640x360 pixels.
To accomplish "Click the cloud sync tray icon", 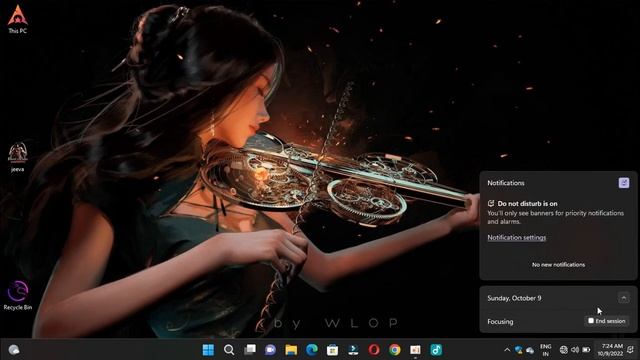I will point(530,350).
